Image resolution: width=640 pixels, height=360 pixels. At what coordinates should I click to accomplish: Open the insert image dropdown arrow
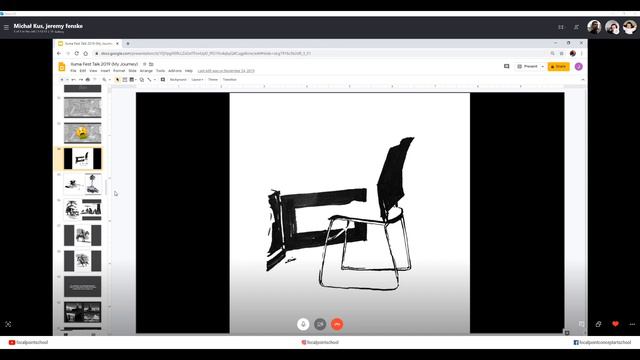pyautogui.click(x=136, y=80)
